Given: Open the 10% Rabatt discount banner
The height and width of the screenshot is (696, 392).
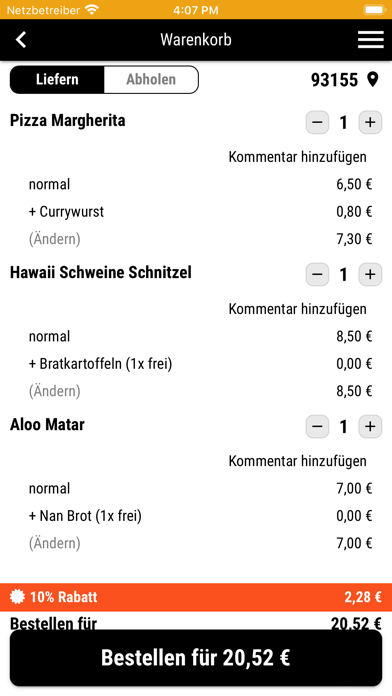Looking at the screenshot, I should [196, 597].
